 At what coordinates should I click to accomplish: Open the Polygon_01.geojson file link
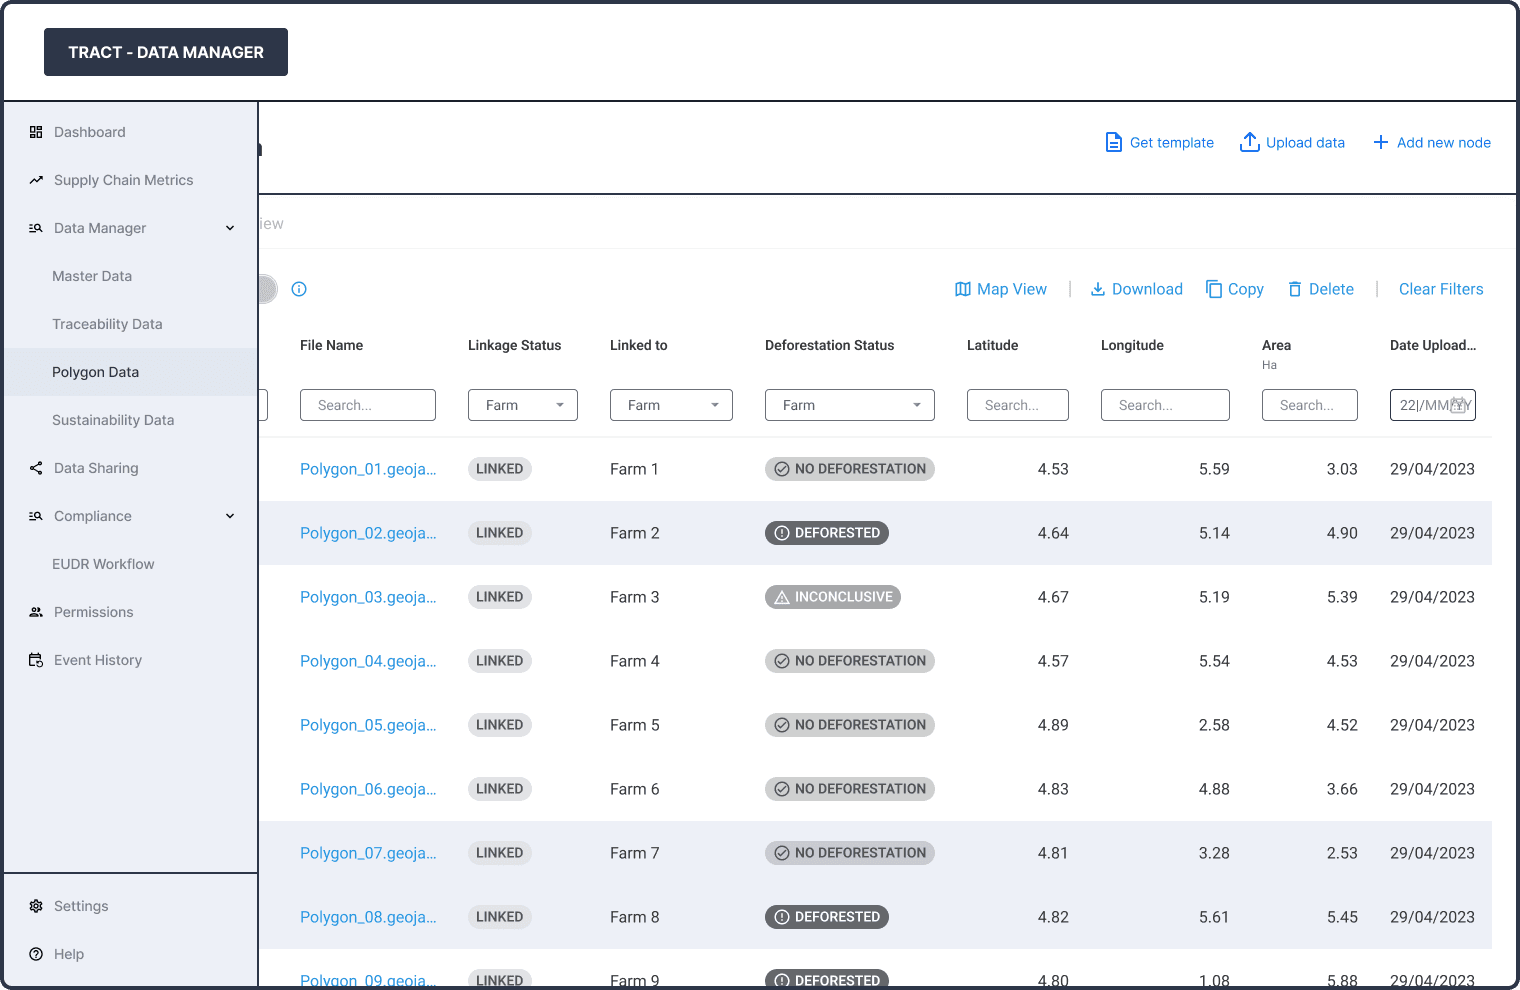(x=368, y=469)
